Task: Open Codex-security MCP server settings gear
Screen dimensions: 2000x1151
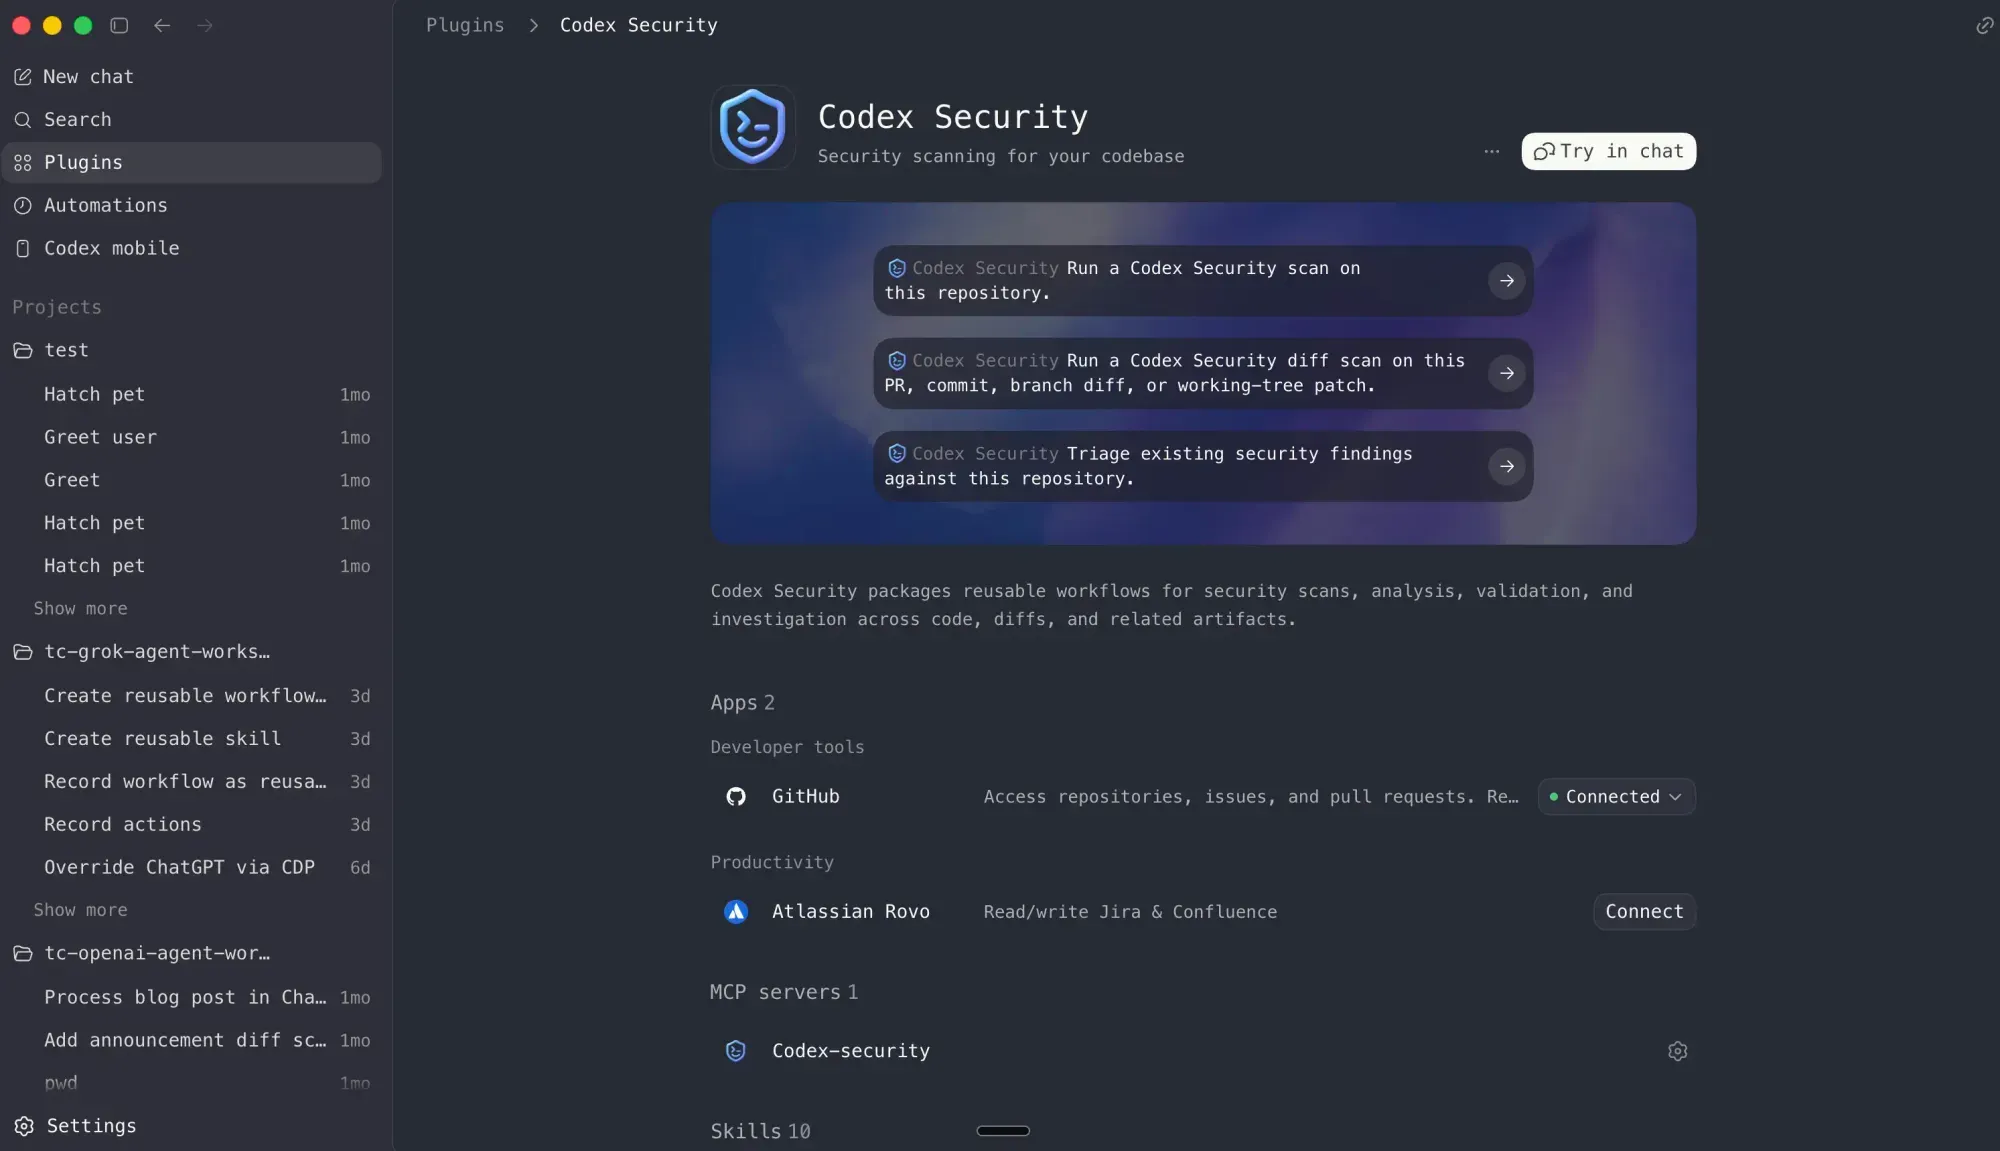Action: click(1677, 1051)
